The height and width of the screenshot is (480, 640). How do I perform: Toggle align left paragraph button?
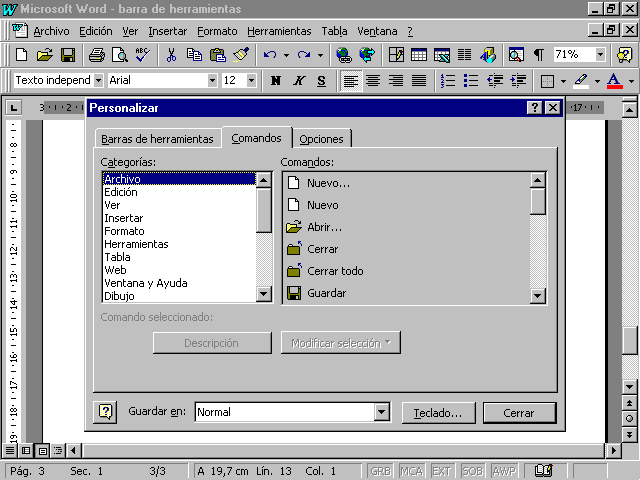tap(351, 80)
